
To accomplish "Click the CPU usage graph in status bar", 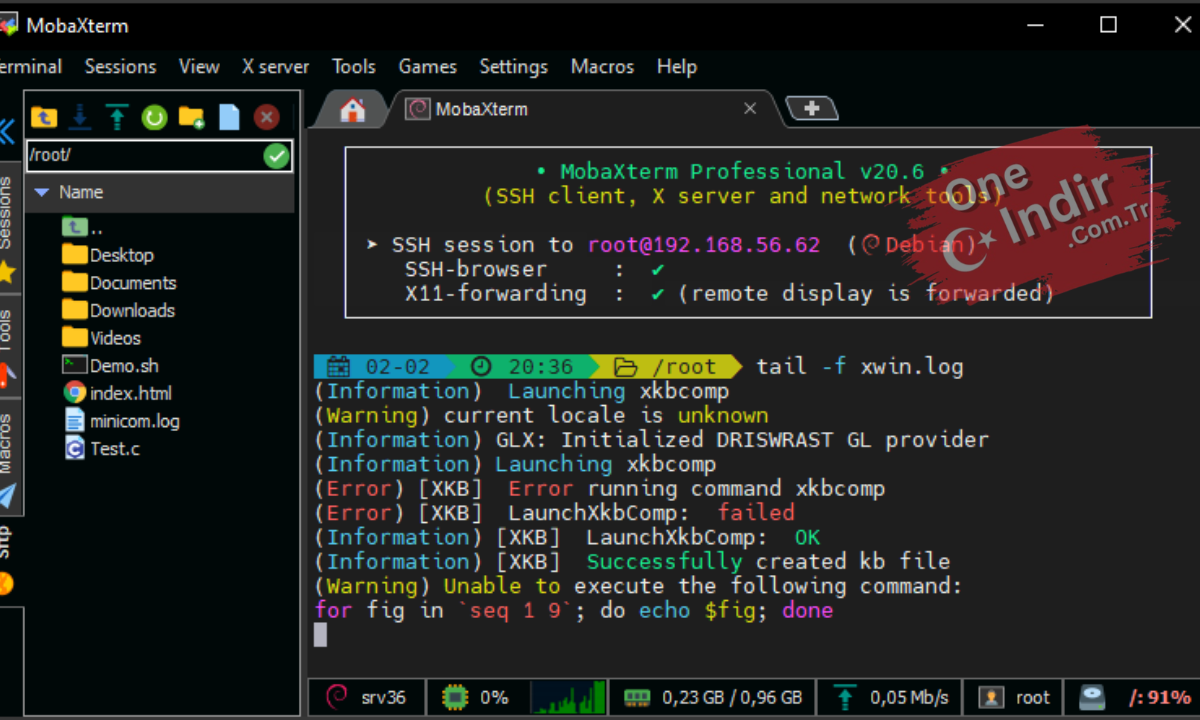I will click(x=568, y=697).
